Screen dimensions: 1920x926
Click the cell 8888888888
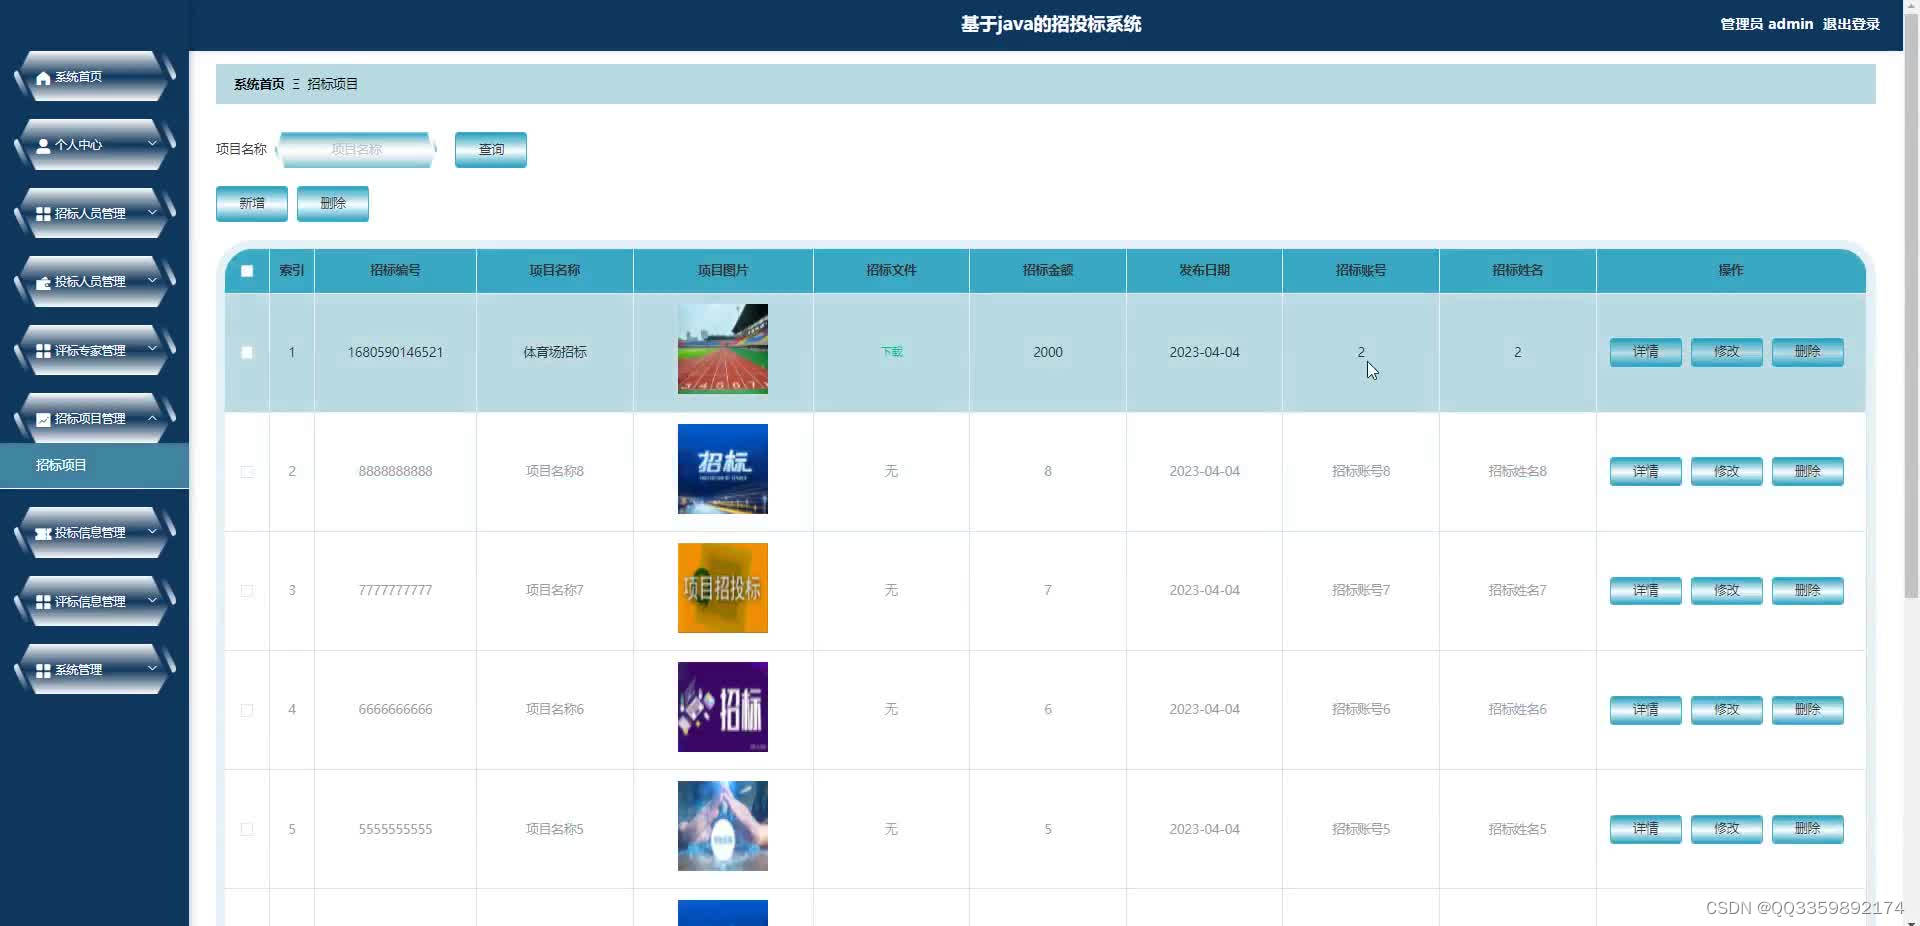click(395, 471)
